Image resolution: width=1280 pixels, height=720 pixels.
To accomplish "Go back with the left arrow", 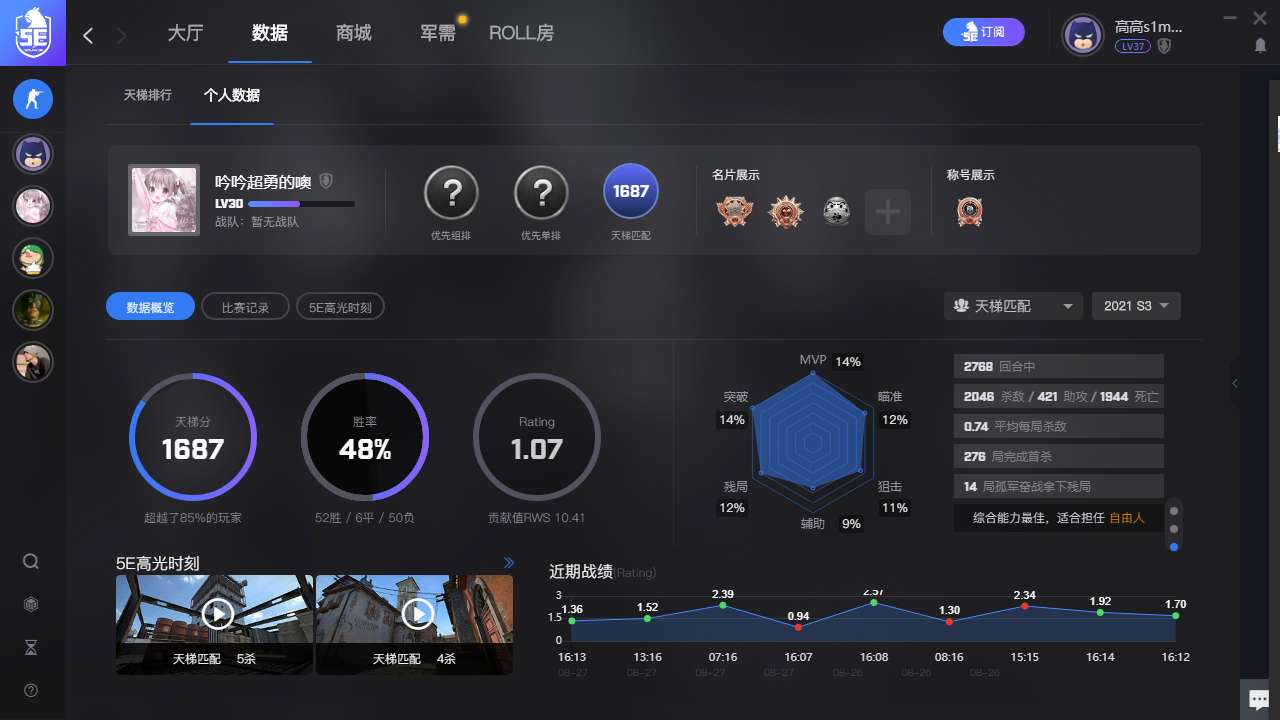I will click(x=88, y=36).
